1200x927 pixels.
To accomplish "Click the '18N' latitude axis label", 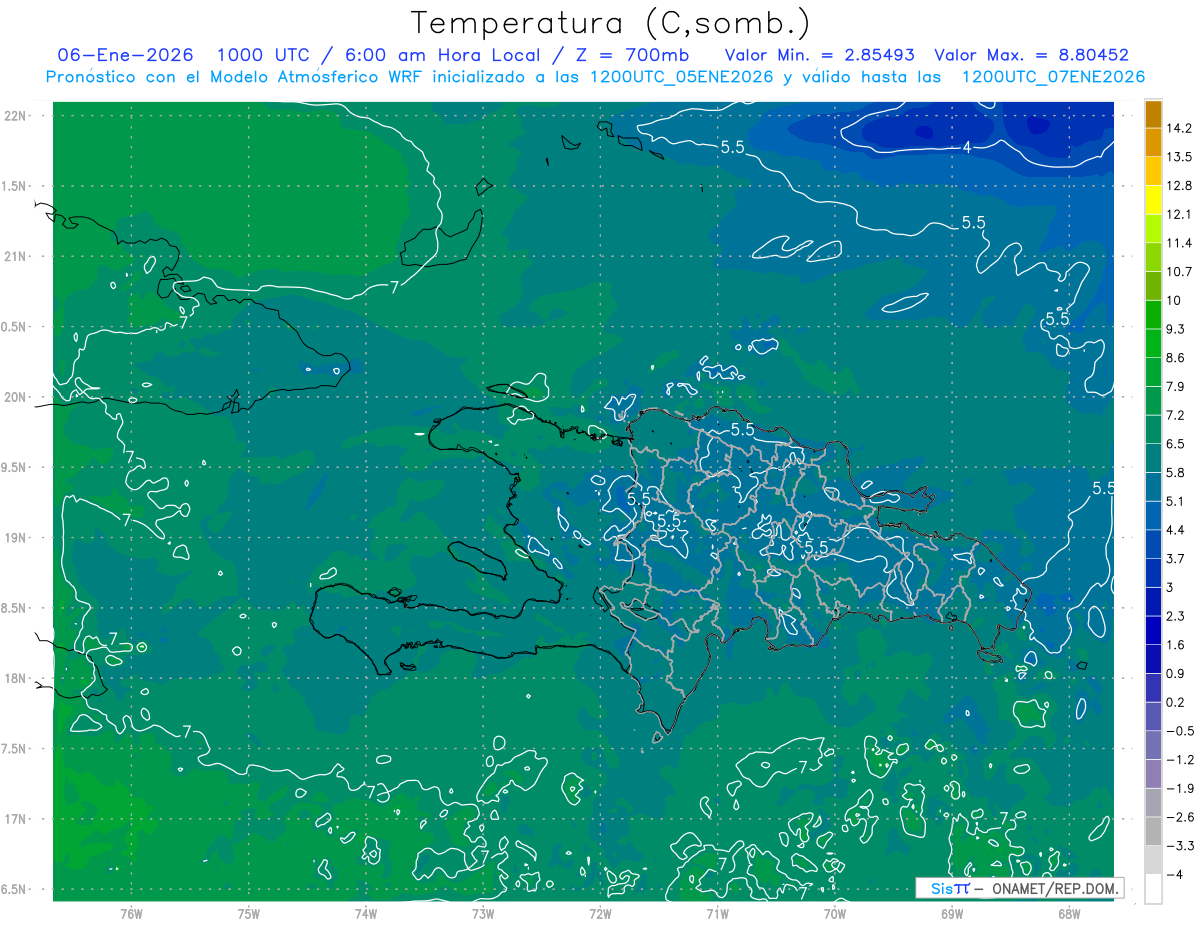I will [16, 679].
